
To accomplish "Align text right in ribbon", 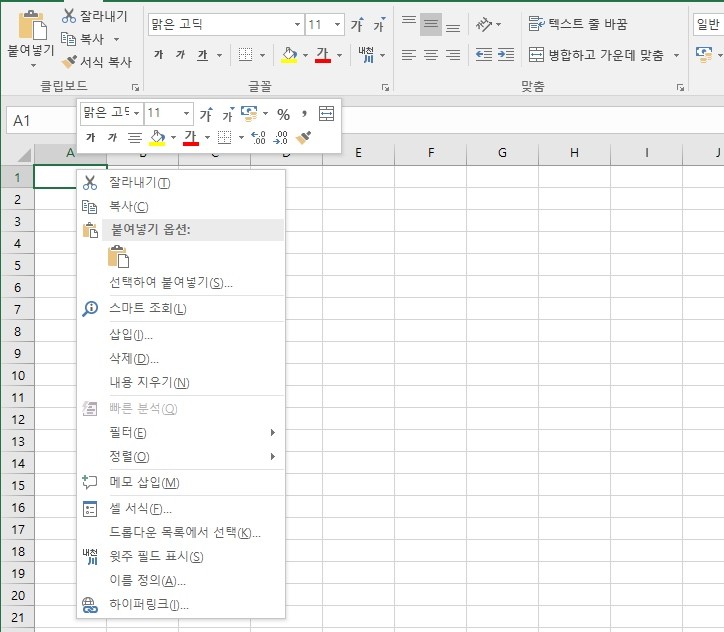I will (452, 55).
